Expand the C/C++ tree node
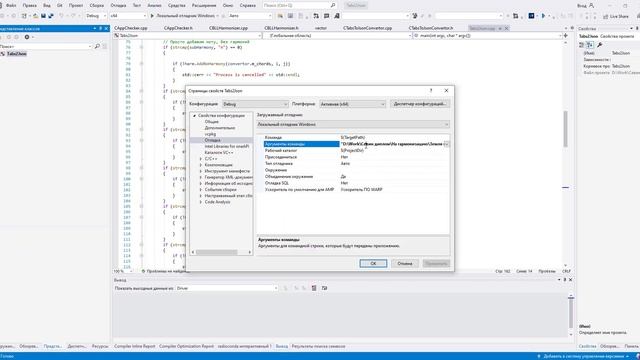This screenshot has height=360, width=640. 200,158
